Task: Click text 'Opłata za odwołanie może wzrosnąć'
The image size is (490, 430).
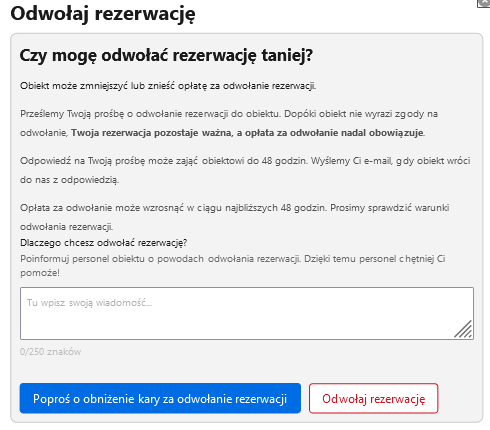Action: coord(102,208)
